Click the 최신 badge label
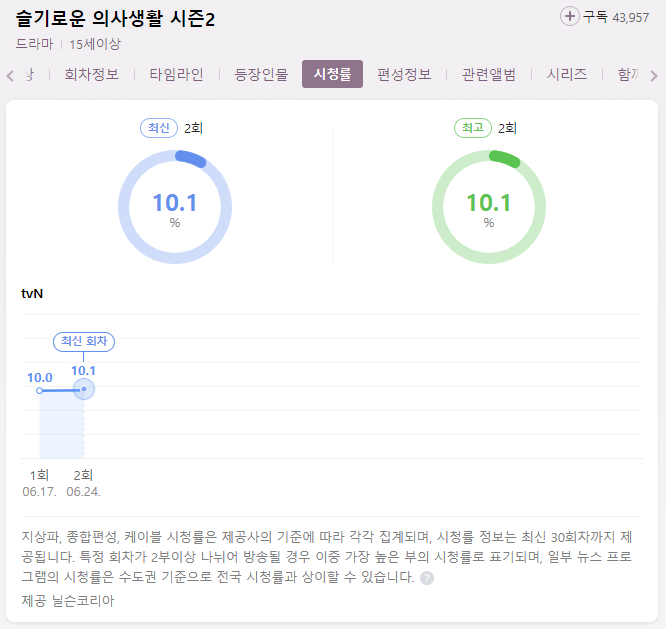The width and height of the screenshot is (666, 629). pyautogui.click(x=159, y=128)
